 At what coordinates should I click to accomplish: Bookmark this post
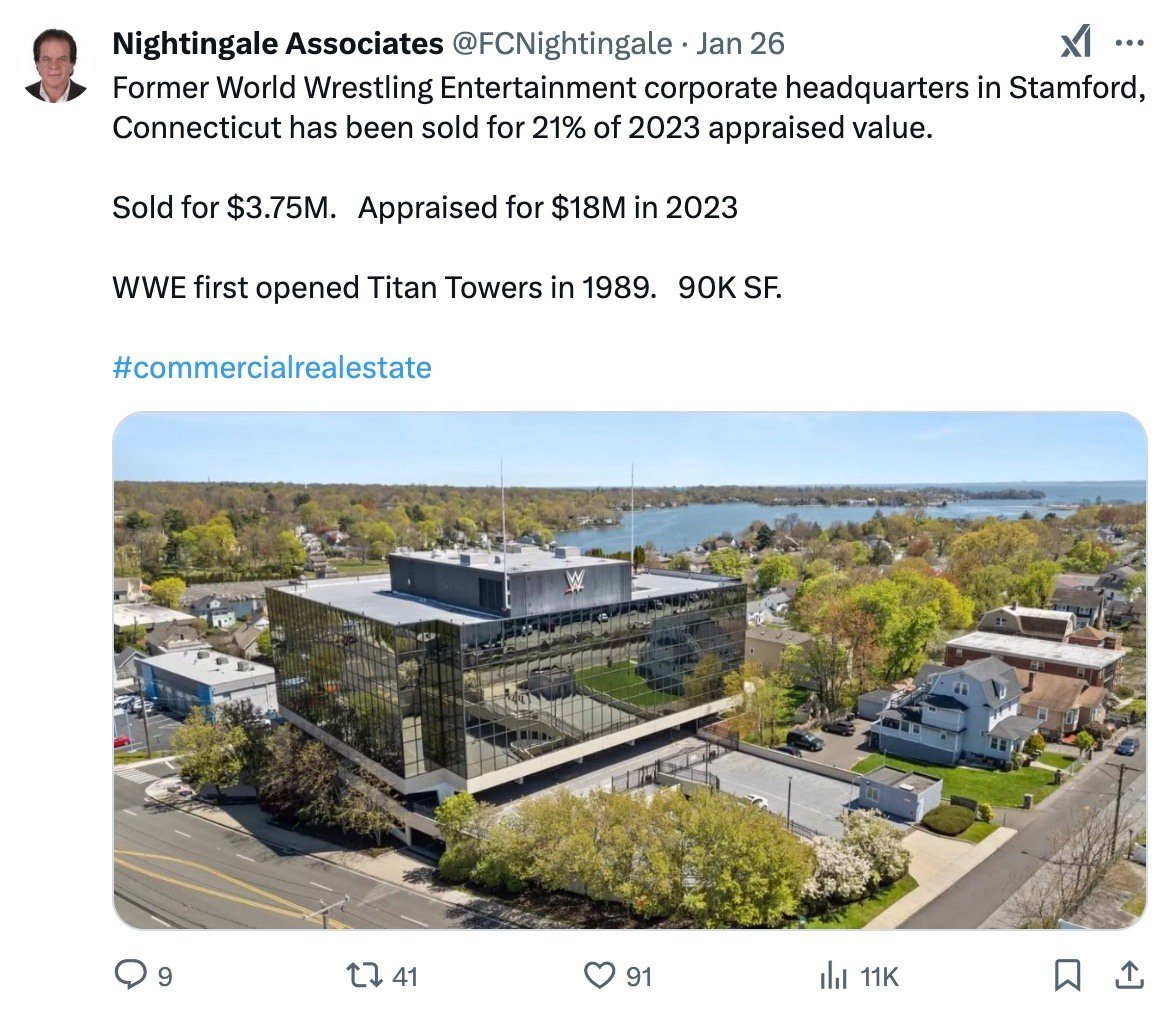click(1067, 975)
